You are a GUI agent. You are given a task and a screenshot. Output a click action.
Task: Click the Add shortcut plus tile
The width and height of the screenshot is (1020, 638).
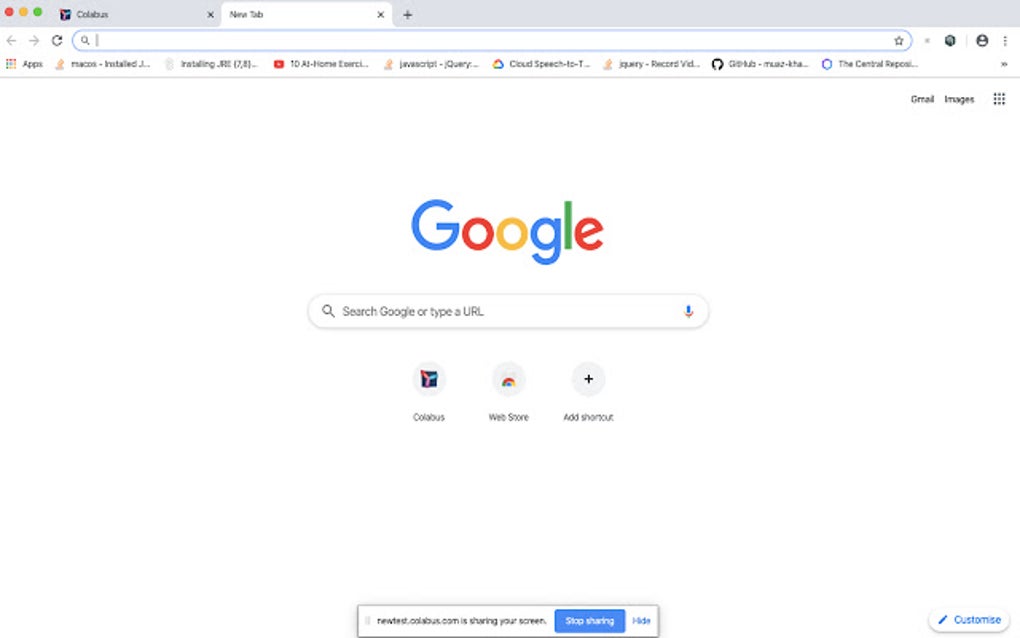pos(588,392)
